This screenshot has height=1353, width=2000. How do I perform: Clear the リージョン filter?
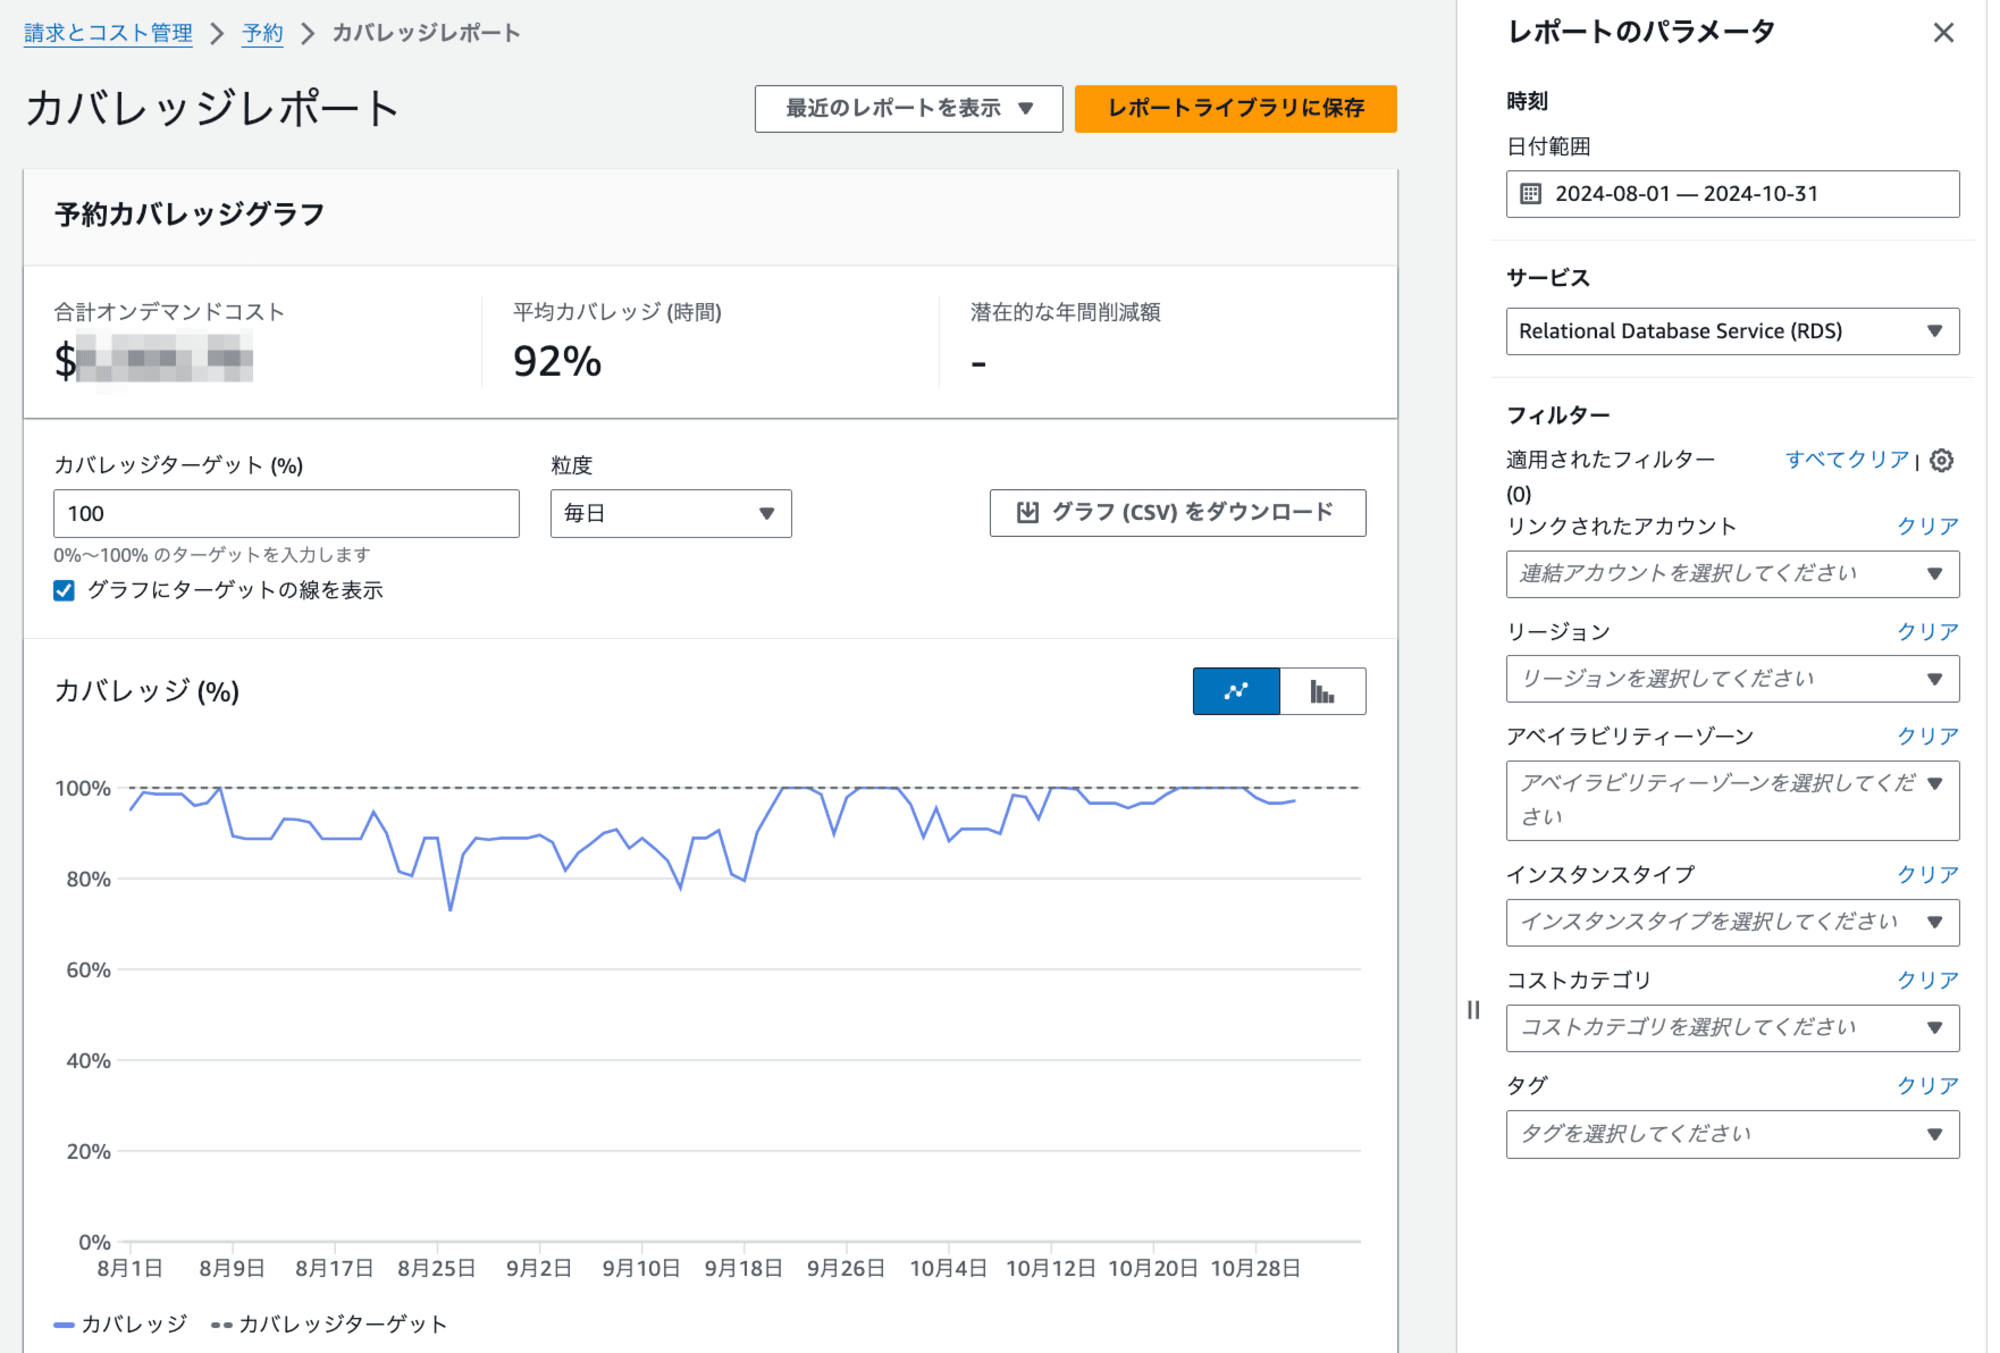point(1928,632)
